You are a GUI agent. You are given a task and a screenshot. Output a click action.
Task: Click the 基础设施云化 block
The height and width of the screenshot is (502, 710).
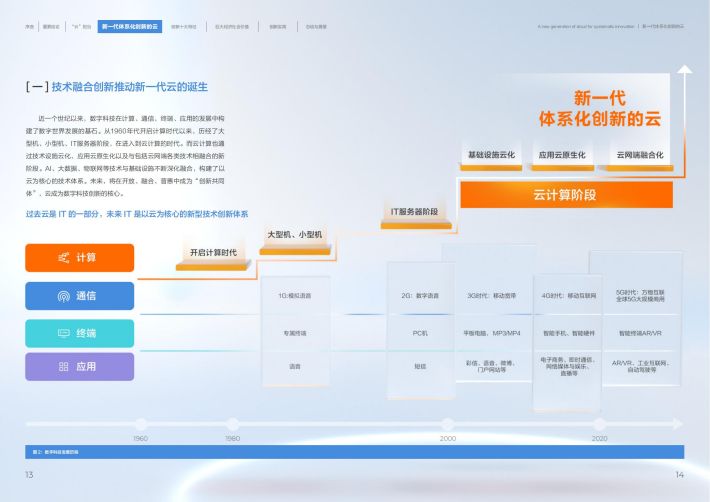click(x=491, y=158)
